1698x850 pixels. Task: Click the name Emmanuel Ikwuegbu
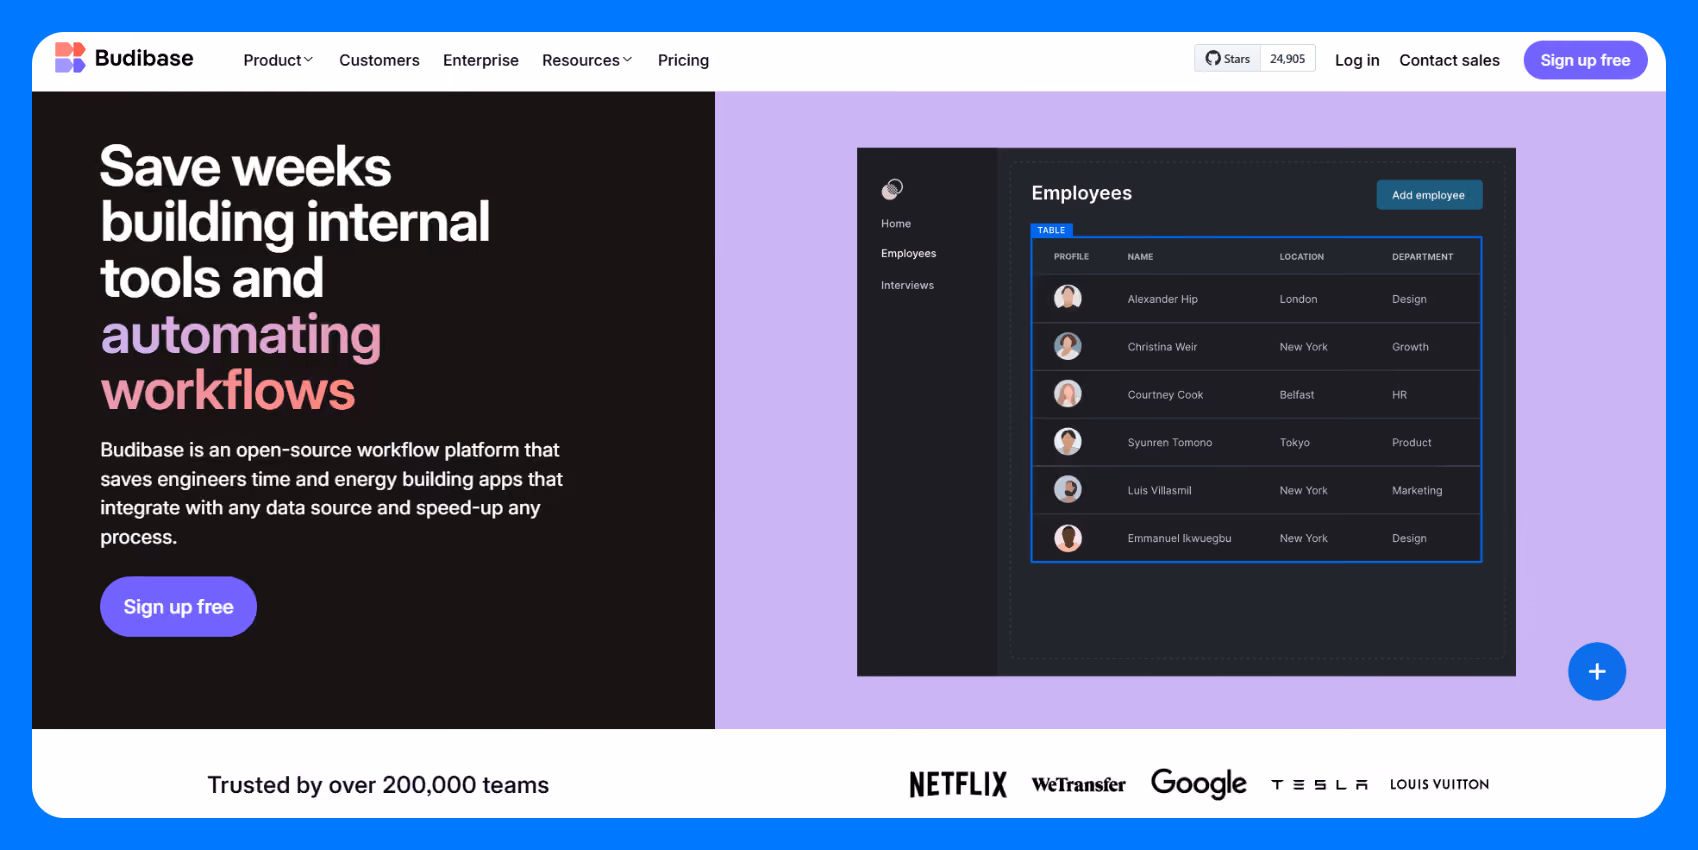[x=1179, y=539]
